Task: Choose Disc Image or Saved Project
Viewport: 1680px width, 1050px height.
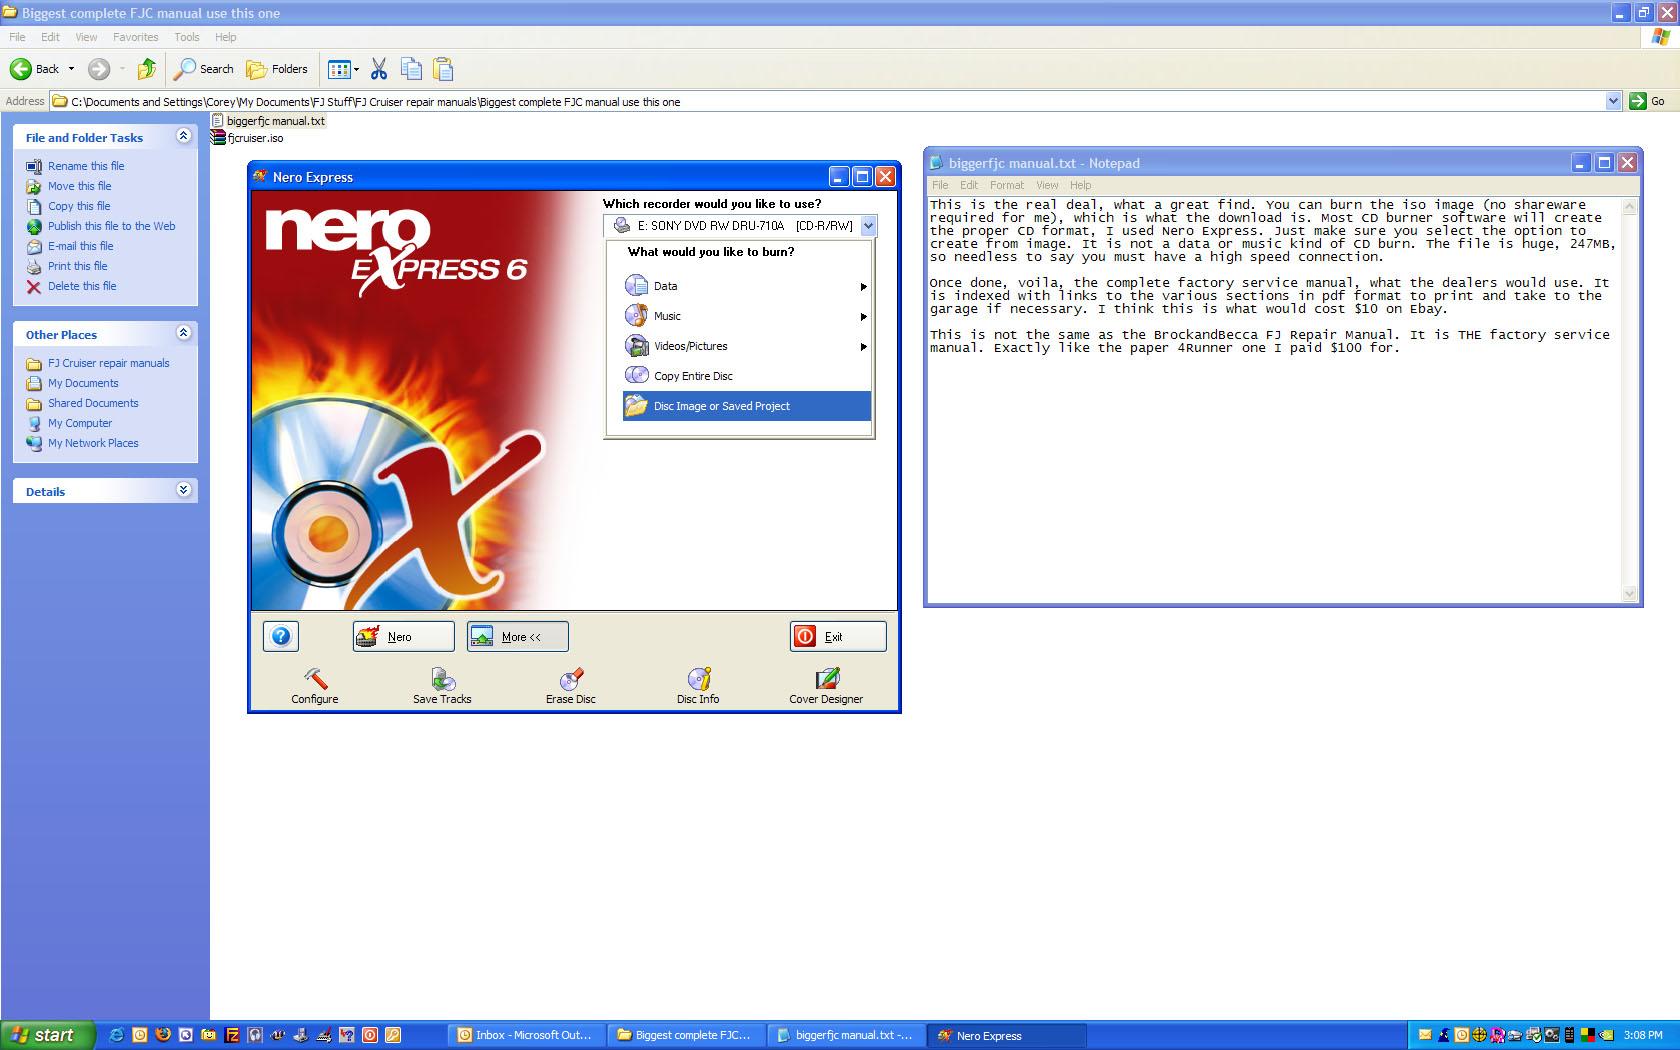Action: click(x=746, y=406)
